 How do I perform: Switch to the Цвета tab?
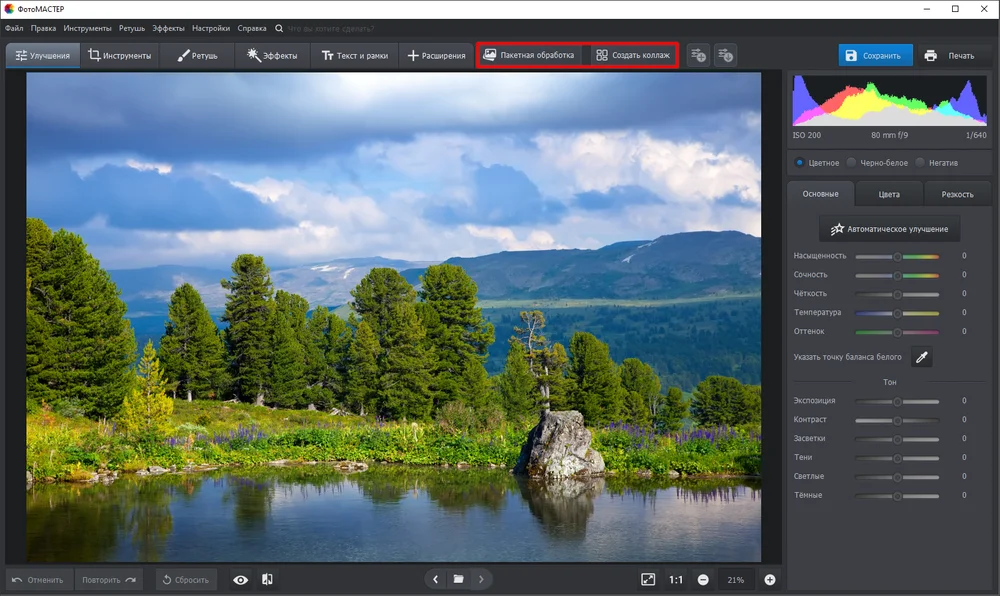pyautogui.click(x=889, y=194)
